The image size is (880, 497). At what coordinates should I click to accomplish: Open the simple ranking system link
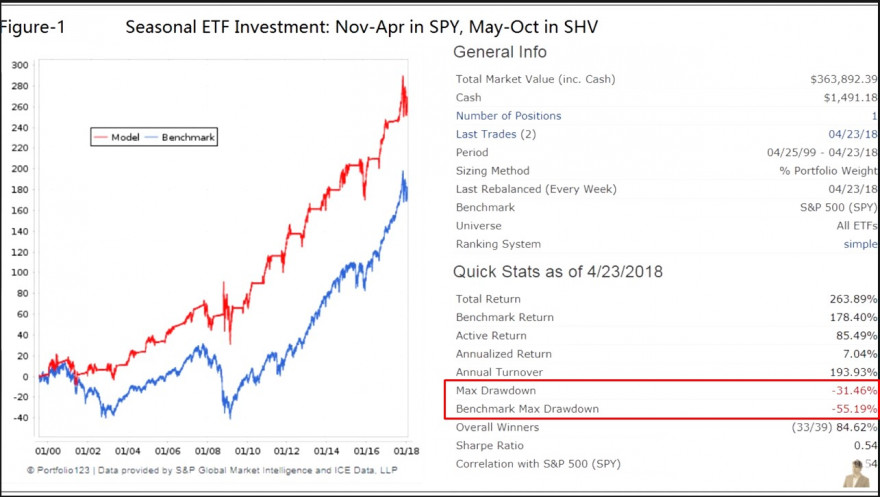(x=860, y=244)
